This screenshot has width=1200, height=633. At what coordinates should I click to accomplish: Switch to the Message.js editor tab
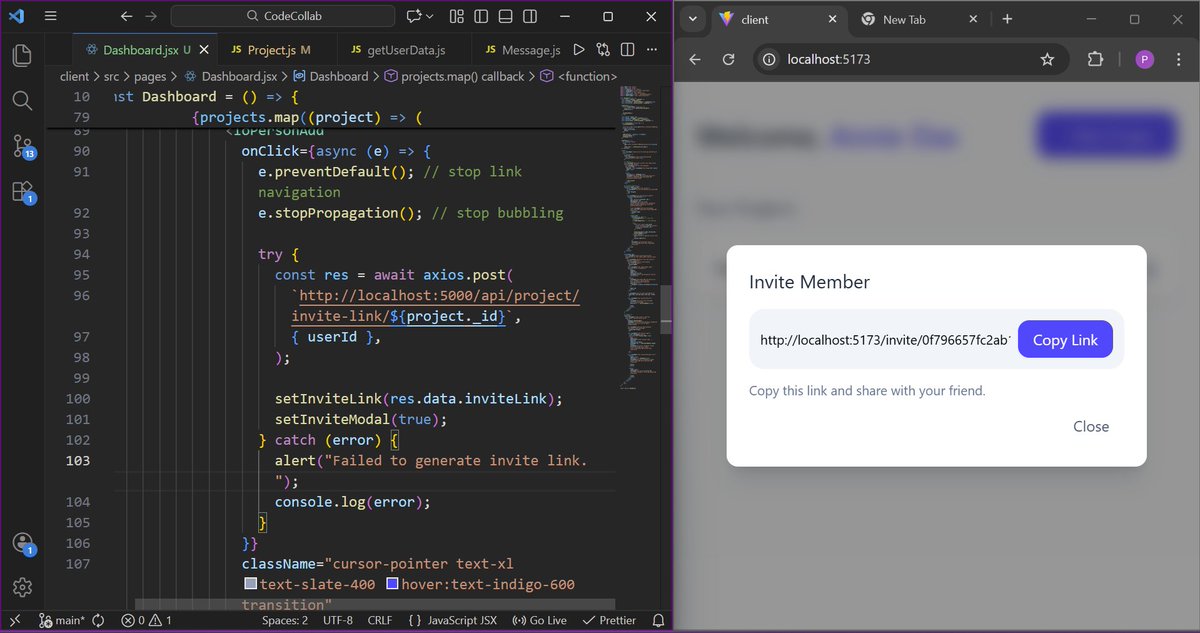tap(523, 50)
